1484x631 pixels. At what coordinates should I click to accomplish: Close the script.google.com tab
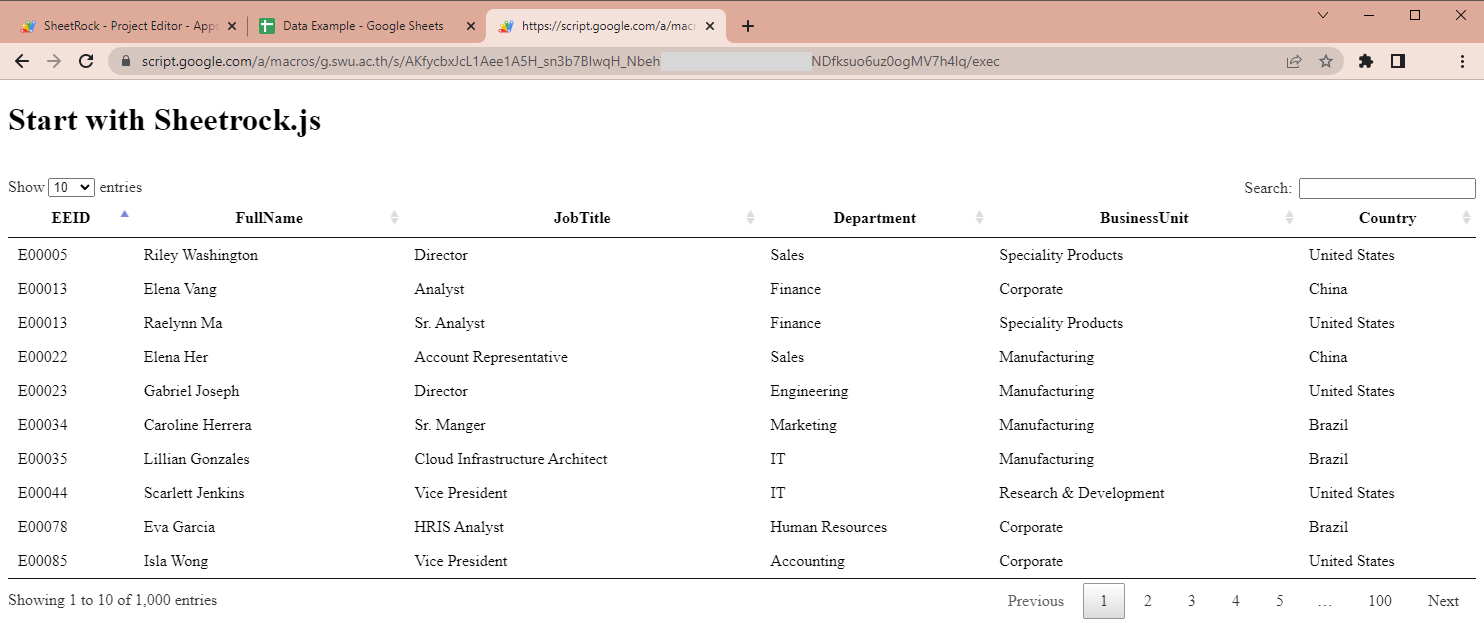tap(710, 26)
